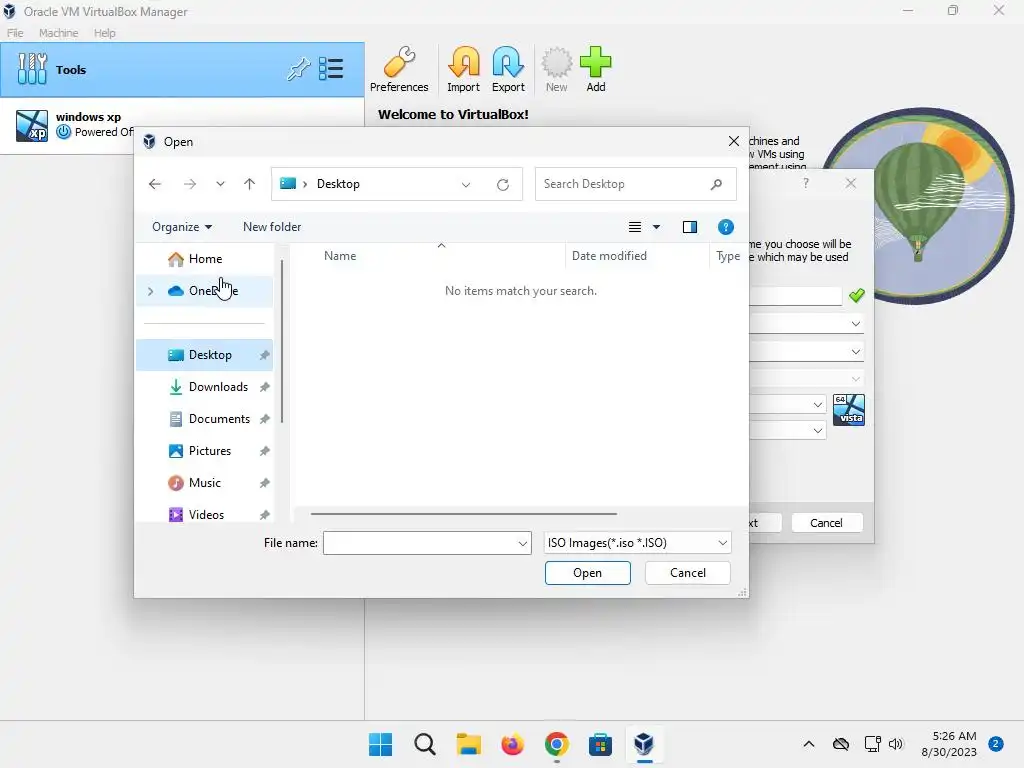
Task: Open taskbar Search
Action: tap(424, 744)
